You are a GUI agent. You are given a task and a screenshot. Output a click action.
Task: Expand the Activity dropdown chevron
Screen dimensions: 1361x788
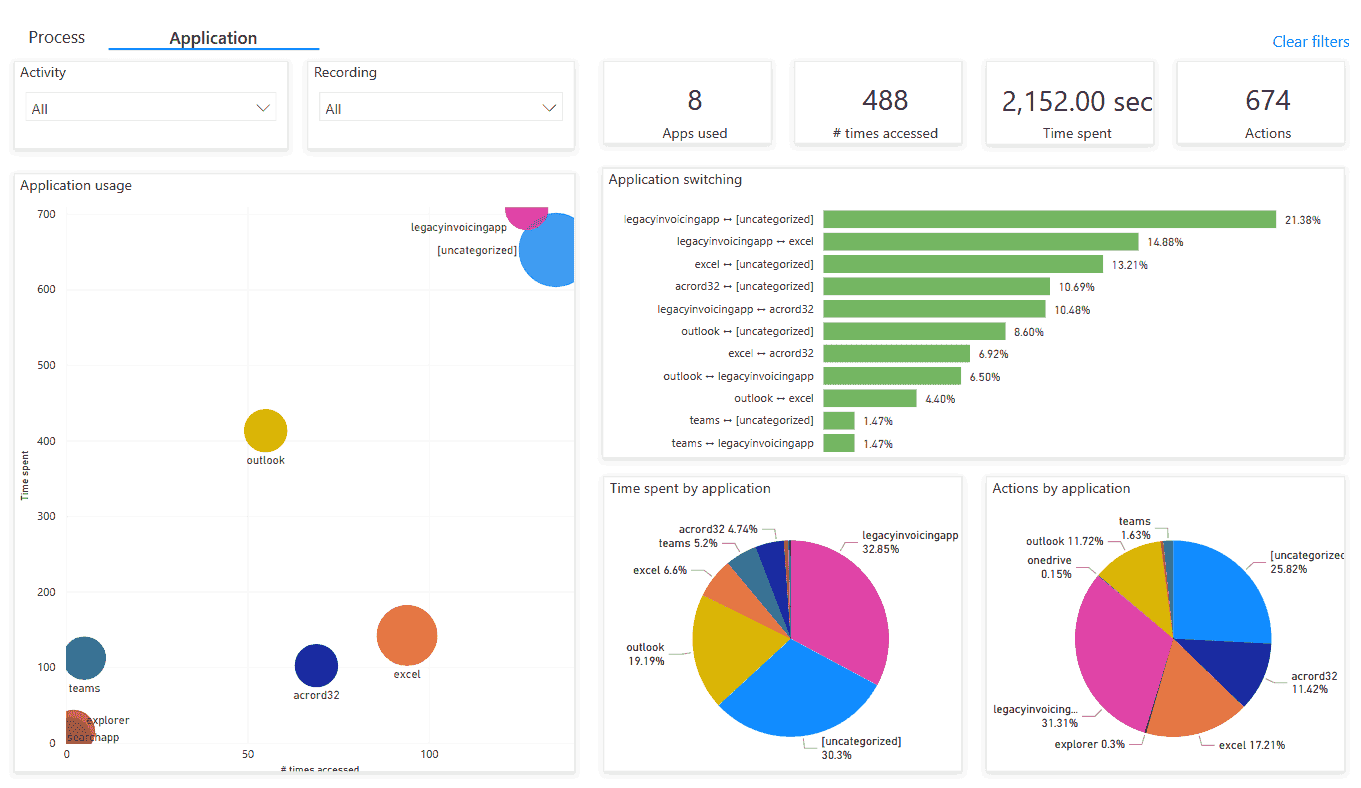[264, 106]
